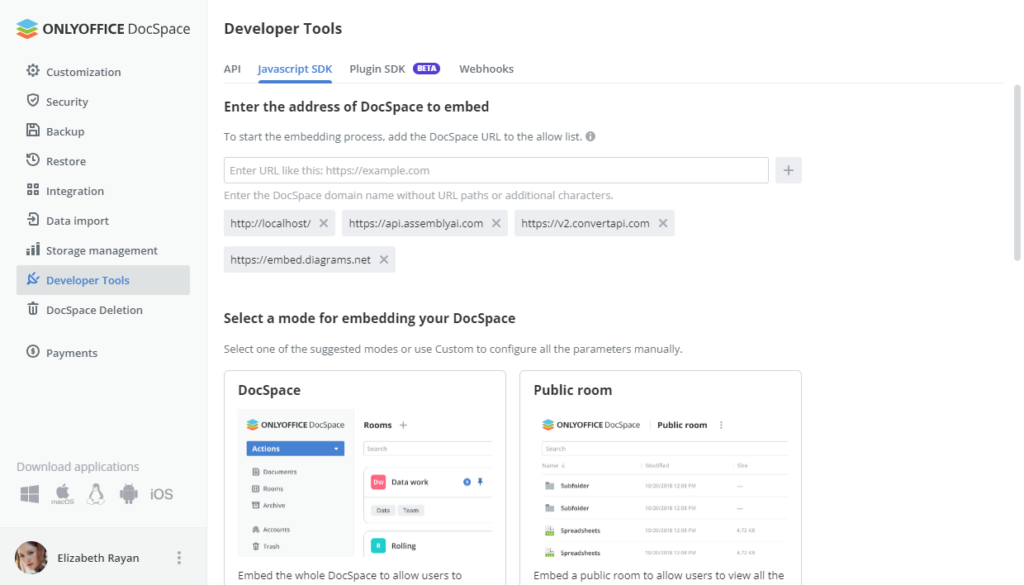
Task: Select the DocSpace embedding mode card
Action: coord(365,470)
